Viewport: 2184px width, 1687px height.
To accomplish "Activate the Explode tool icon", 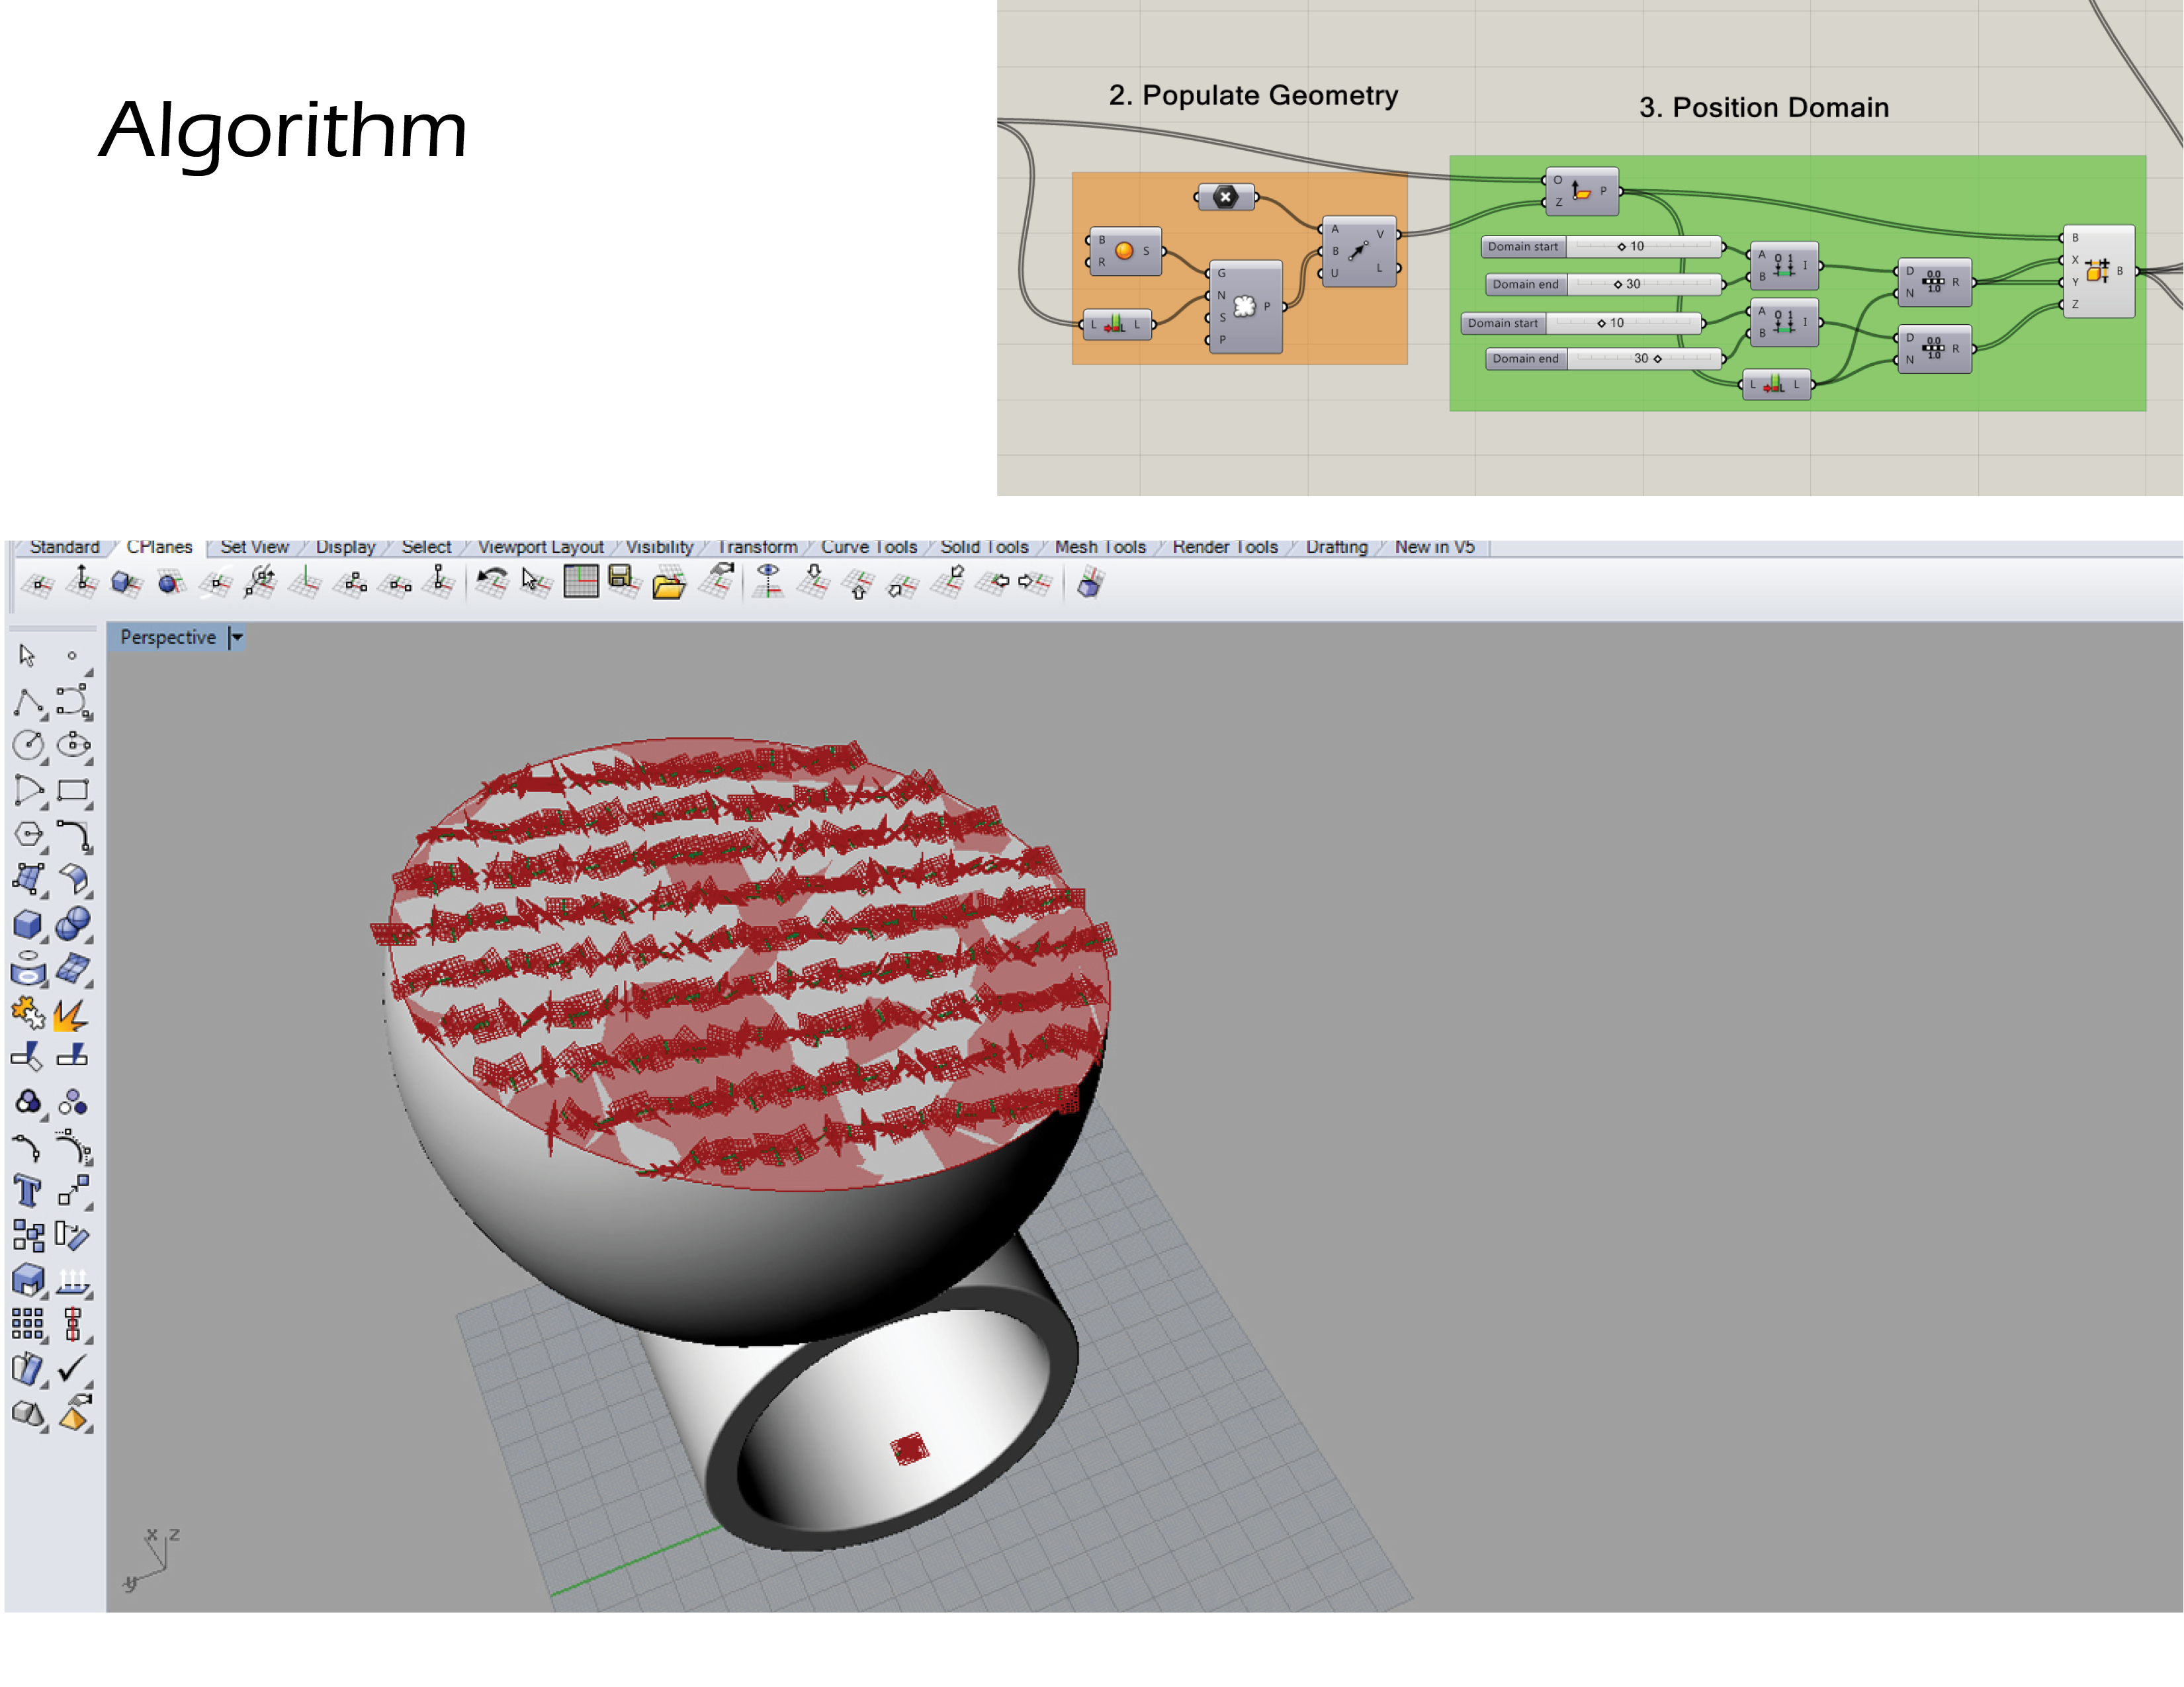I will 70,1015.
